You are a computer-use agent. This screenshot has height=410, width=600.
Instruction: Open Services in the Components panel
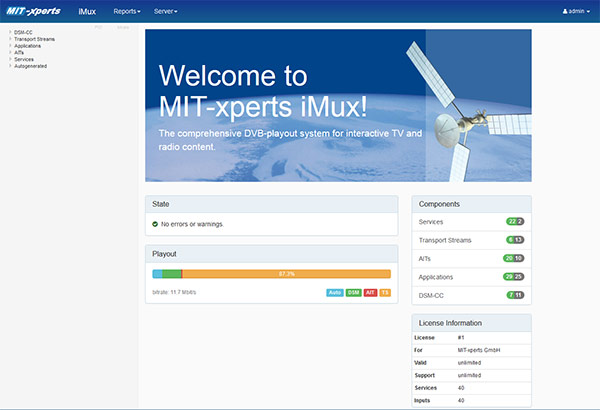coord(471,222)
